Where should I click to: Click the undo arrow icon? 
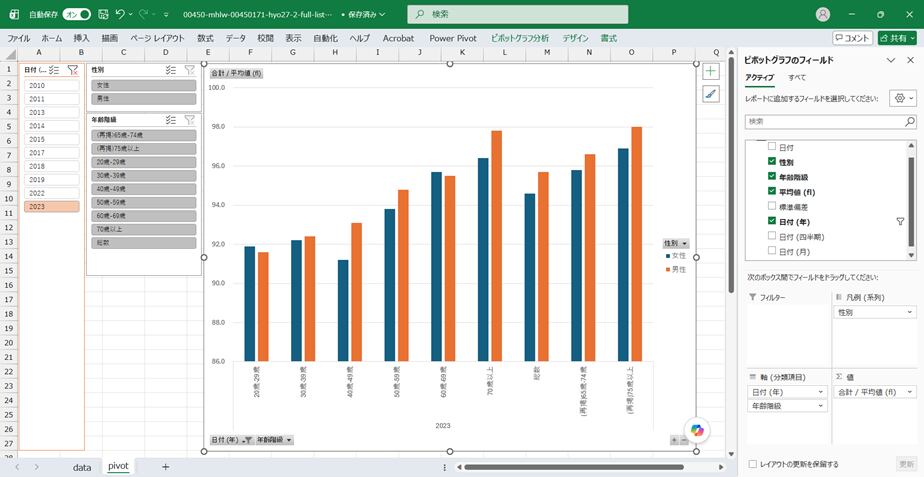click(x=121, y=14)
